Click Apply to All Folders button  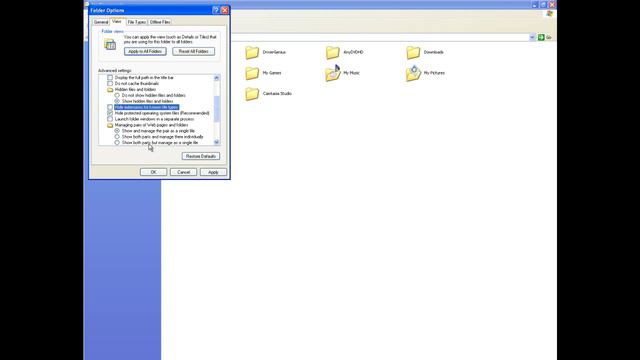[145, 51]
